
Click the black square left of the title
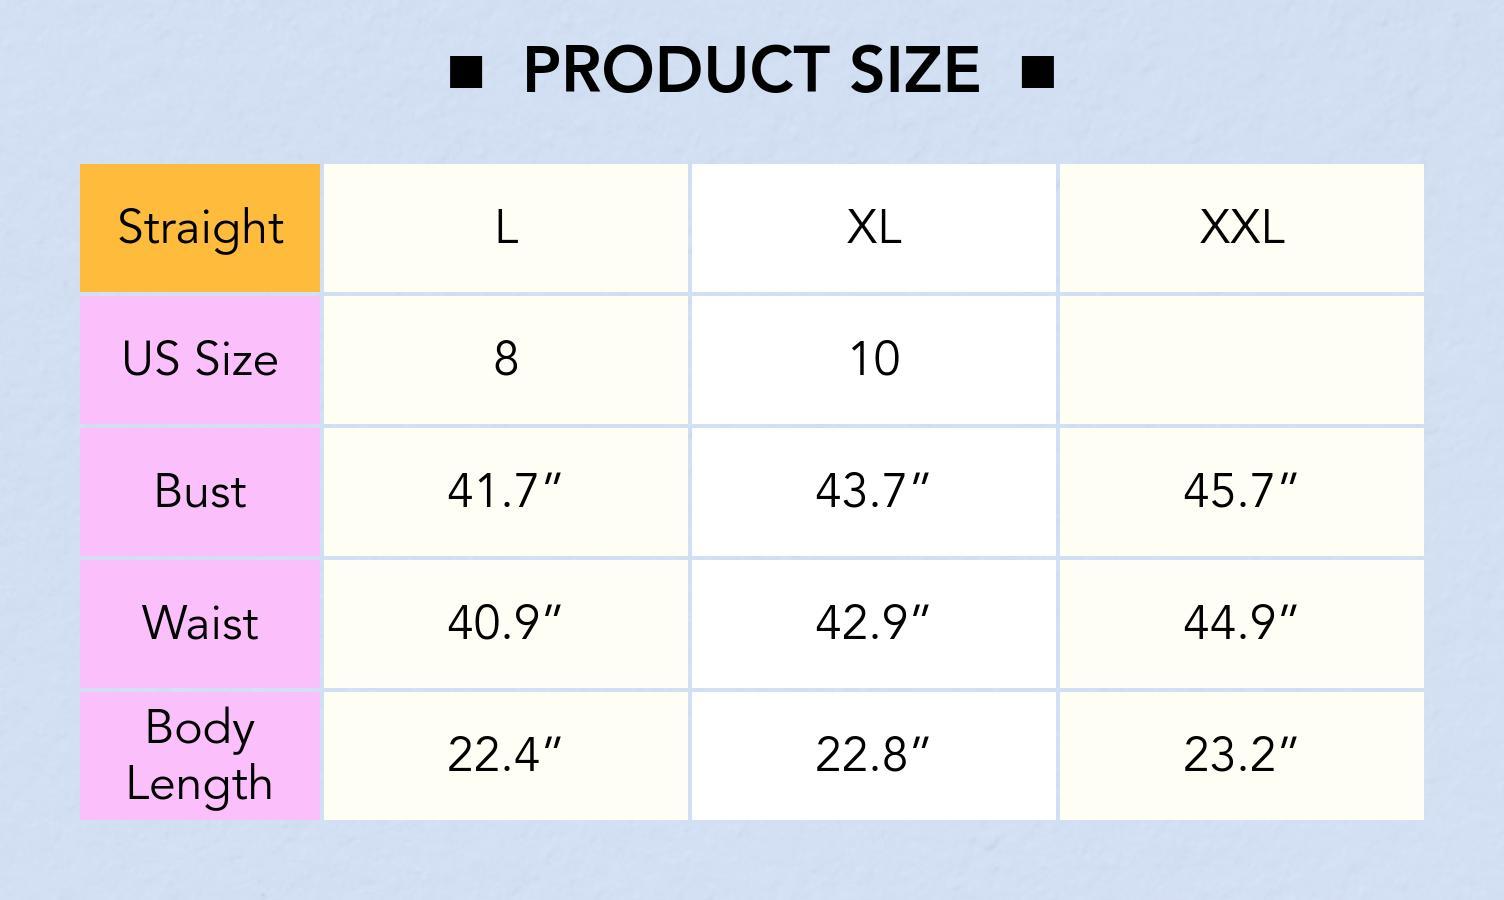[466, 72]
